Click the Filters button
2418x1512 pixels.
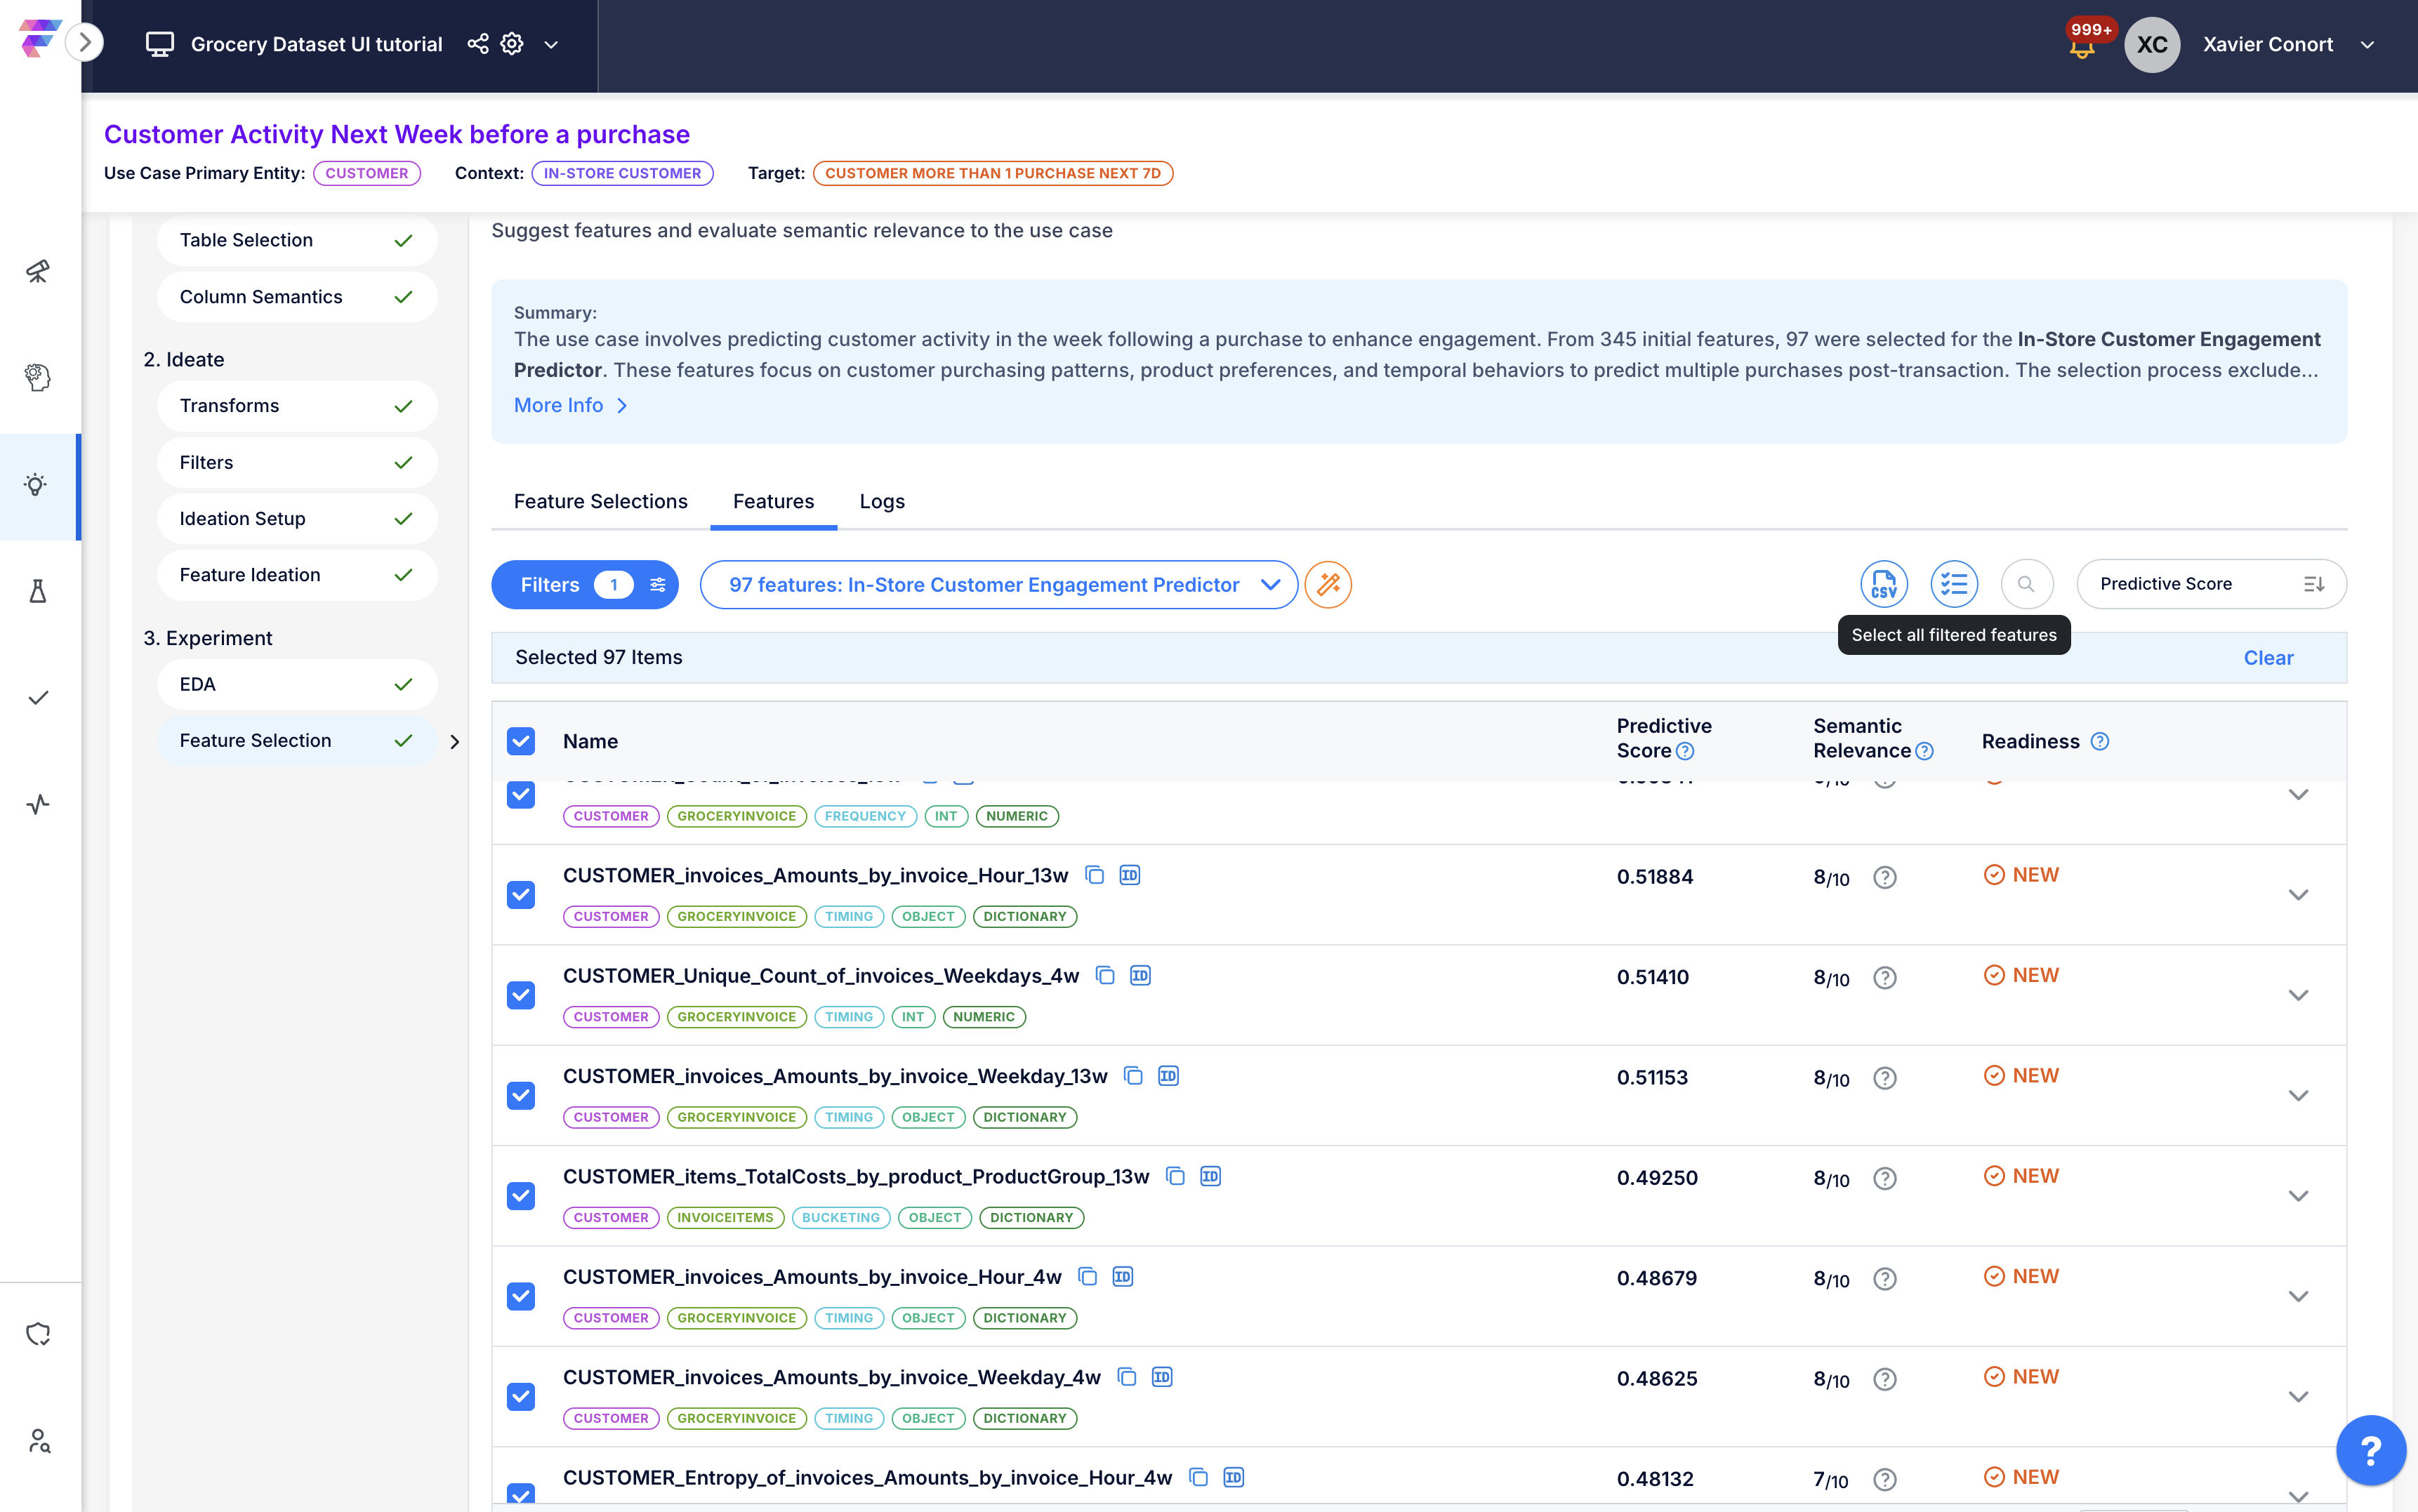point(584,584)
